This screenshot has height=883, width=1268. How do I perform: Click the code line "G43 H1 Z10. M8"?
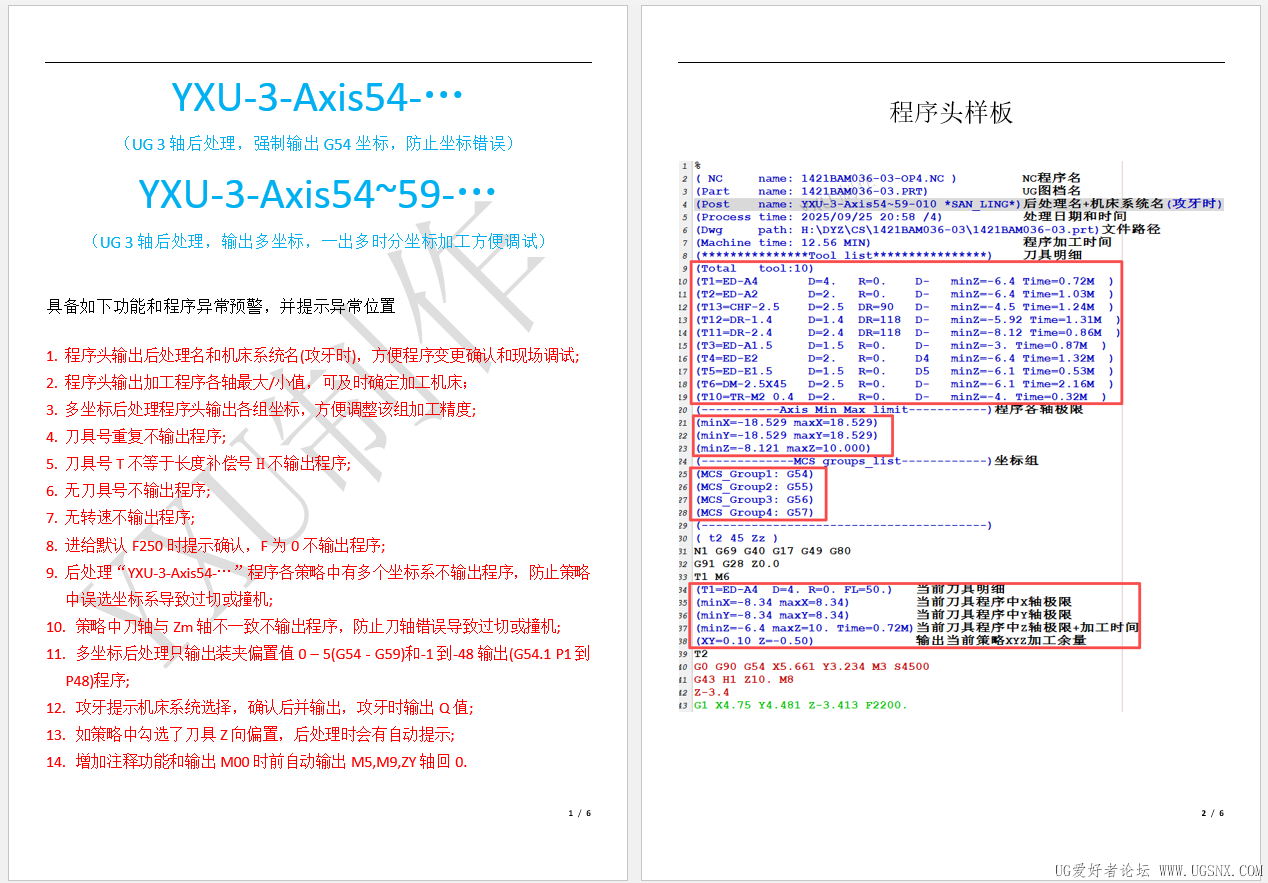(743, 679)
